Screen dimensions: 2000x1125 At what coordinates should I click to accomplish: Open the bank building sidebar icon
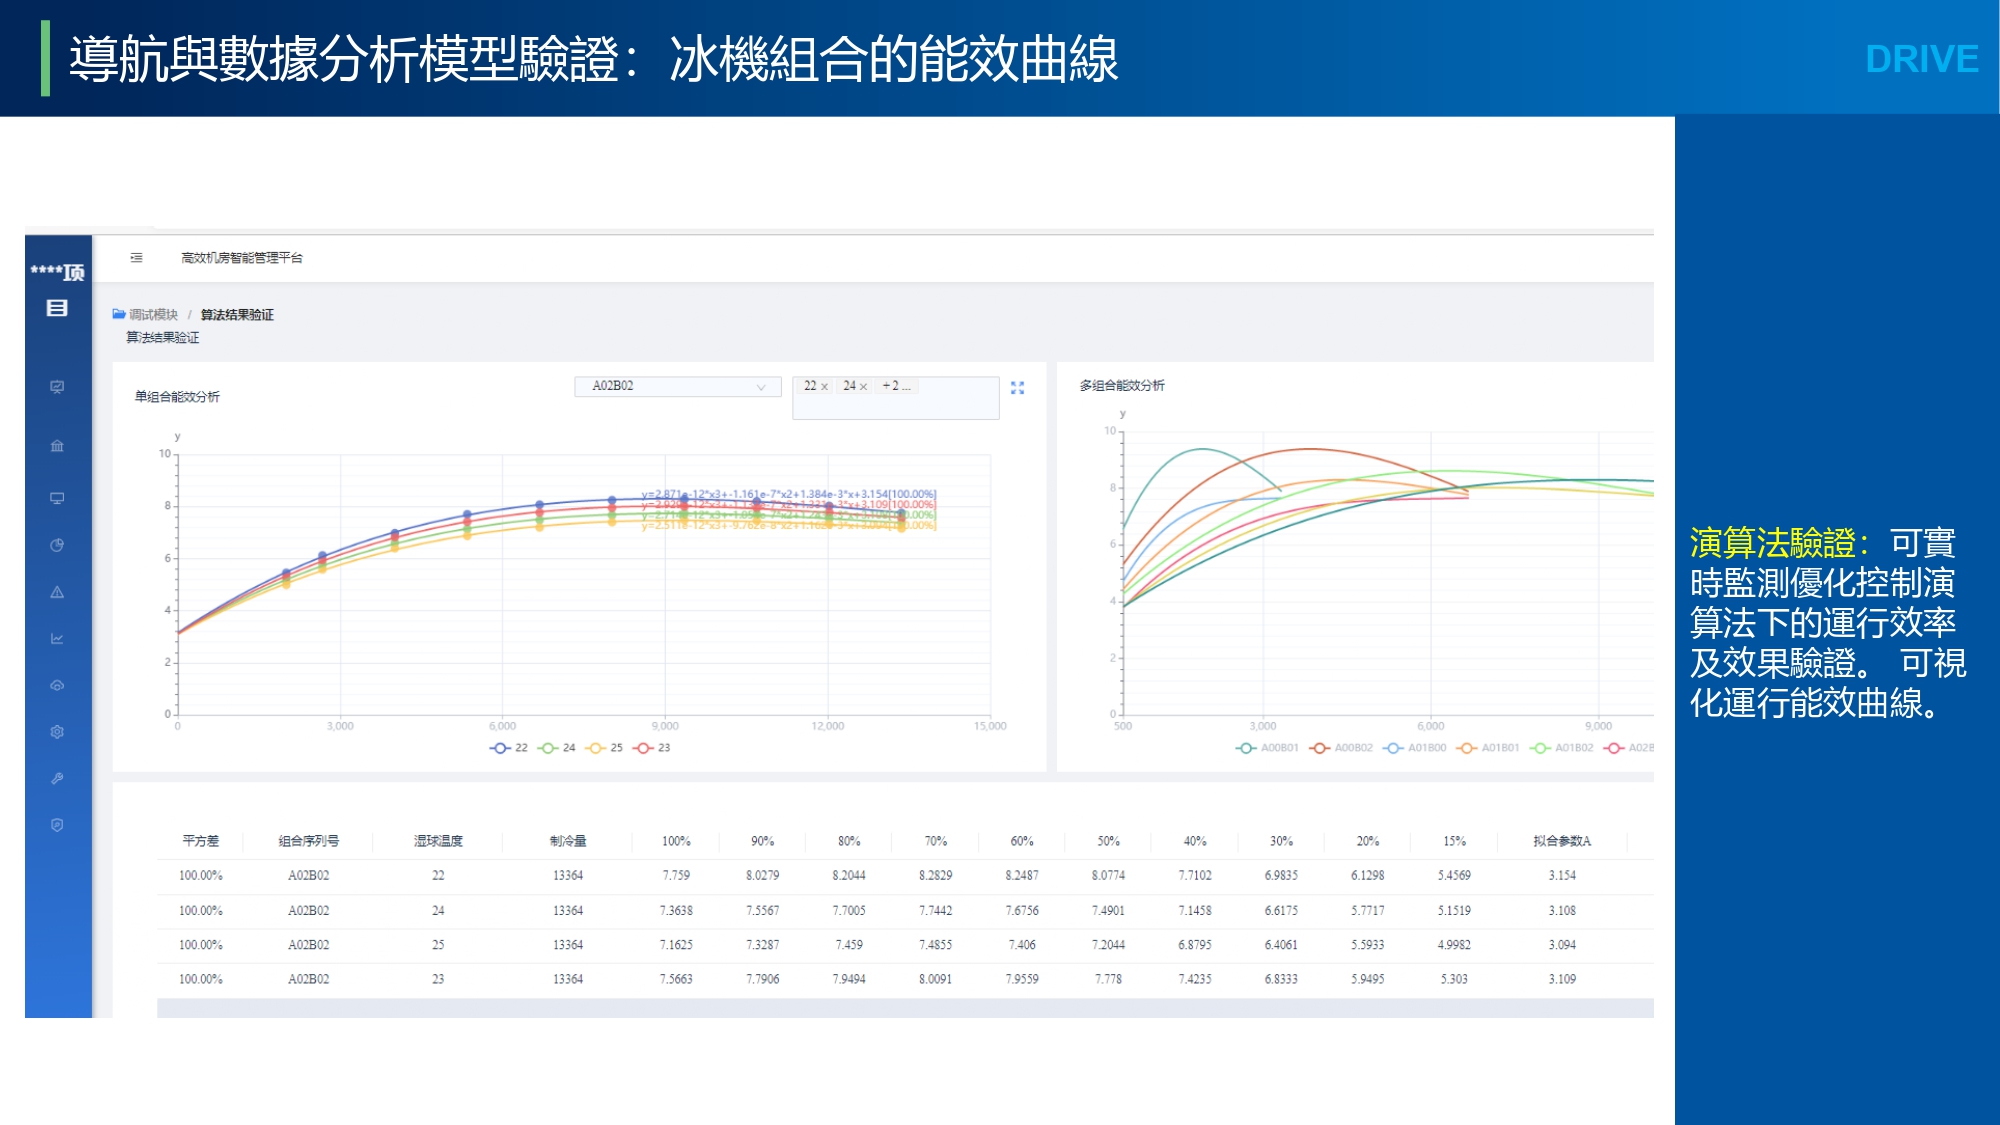[x=57, y=446]
